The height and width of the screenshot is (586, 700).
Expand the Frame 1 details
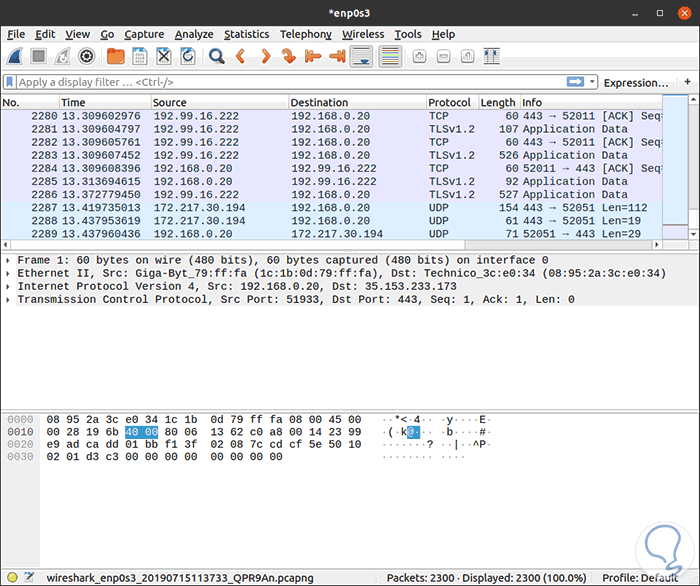tap(8, 260)
